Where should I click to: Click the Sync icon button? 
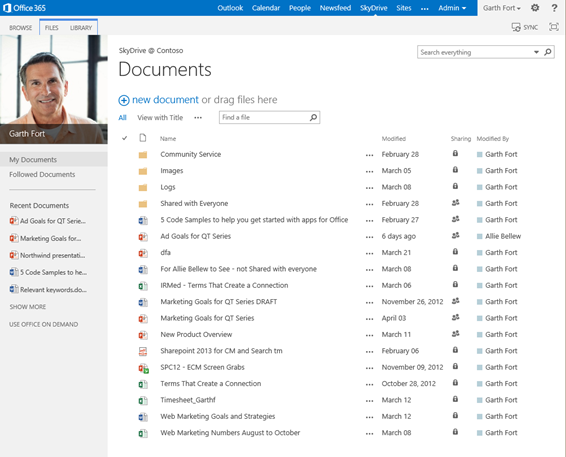point(516,27)
